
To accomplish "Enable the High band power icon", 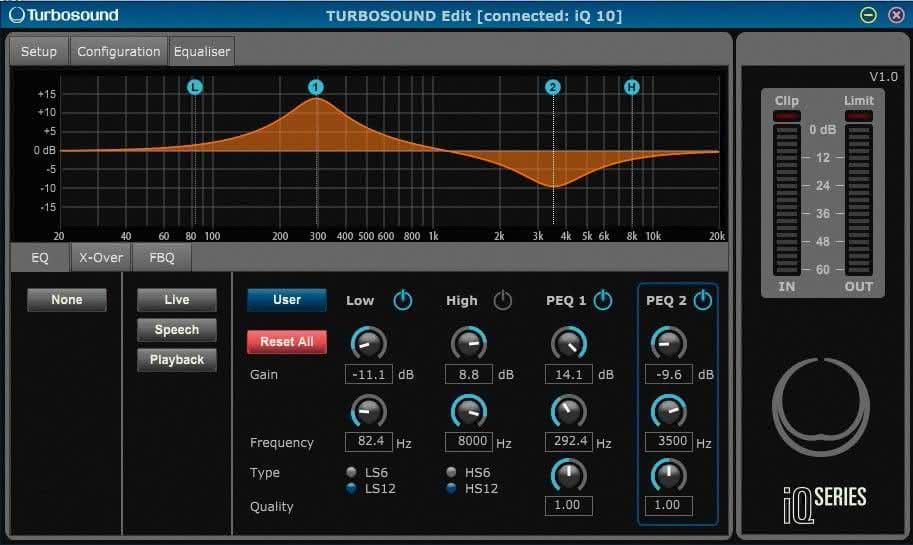I will pos(502,300).
